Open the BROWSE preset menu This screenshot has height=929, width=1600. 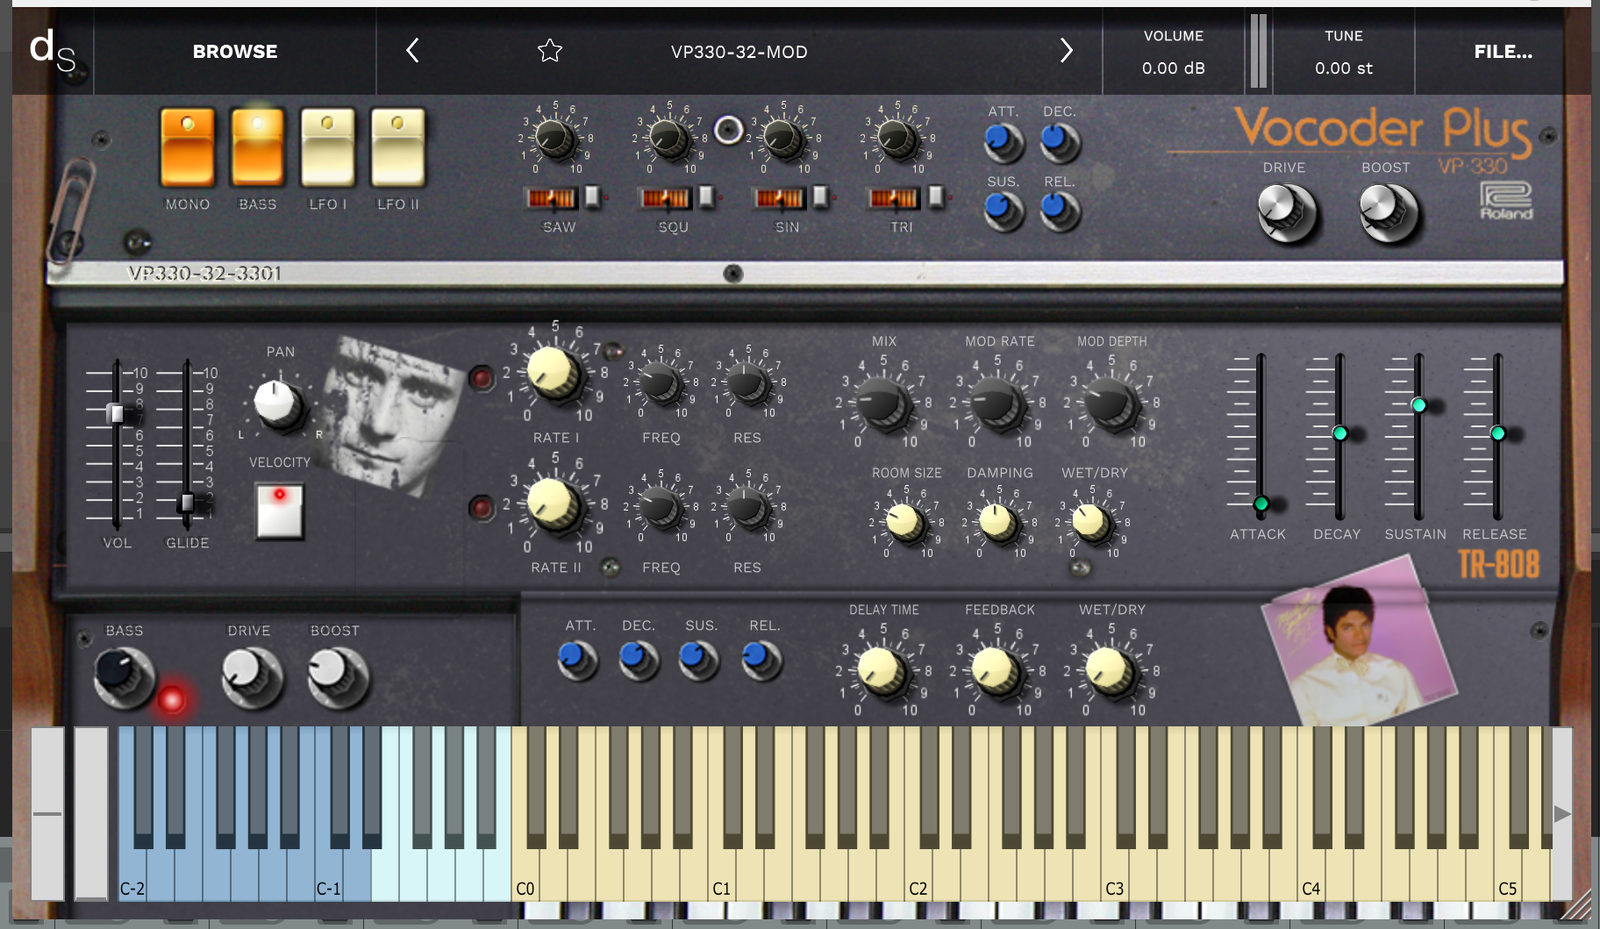coord(235,51)
